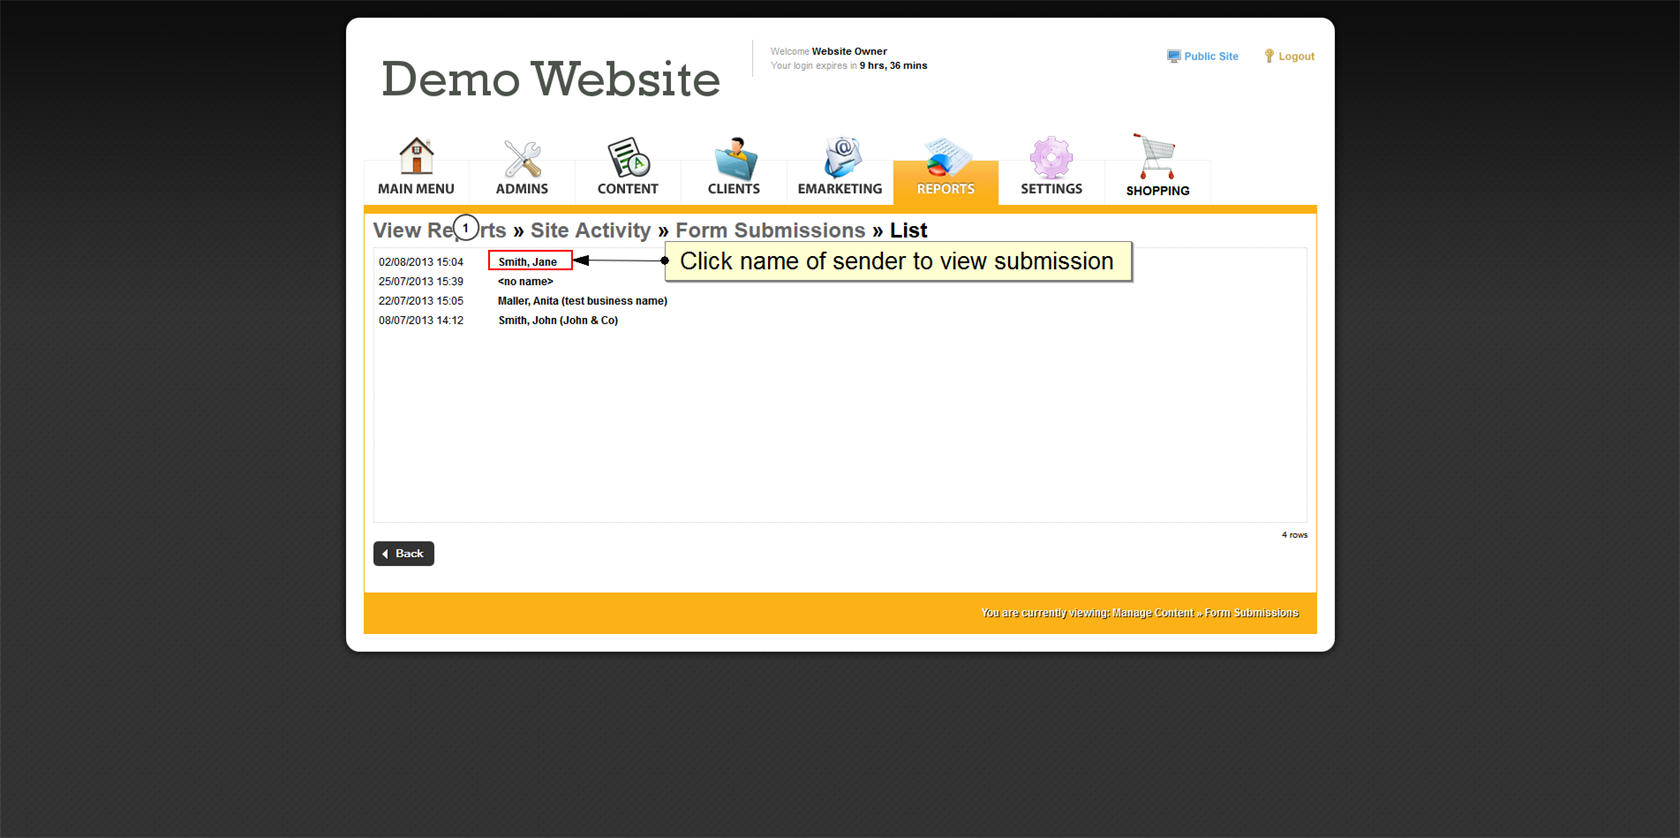This screenshot has height=838, width=1680.
Task: Click the Logout key icon
Action: [1269, 57]
